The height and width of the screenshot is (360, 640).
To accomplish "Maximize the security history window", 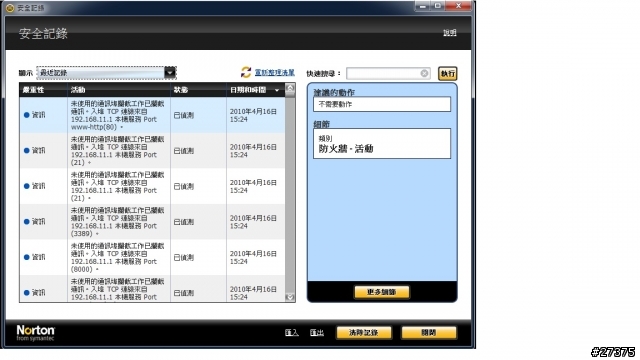I will click(x=438, y=6).
